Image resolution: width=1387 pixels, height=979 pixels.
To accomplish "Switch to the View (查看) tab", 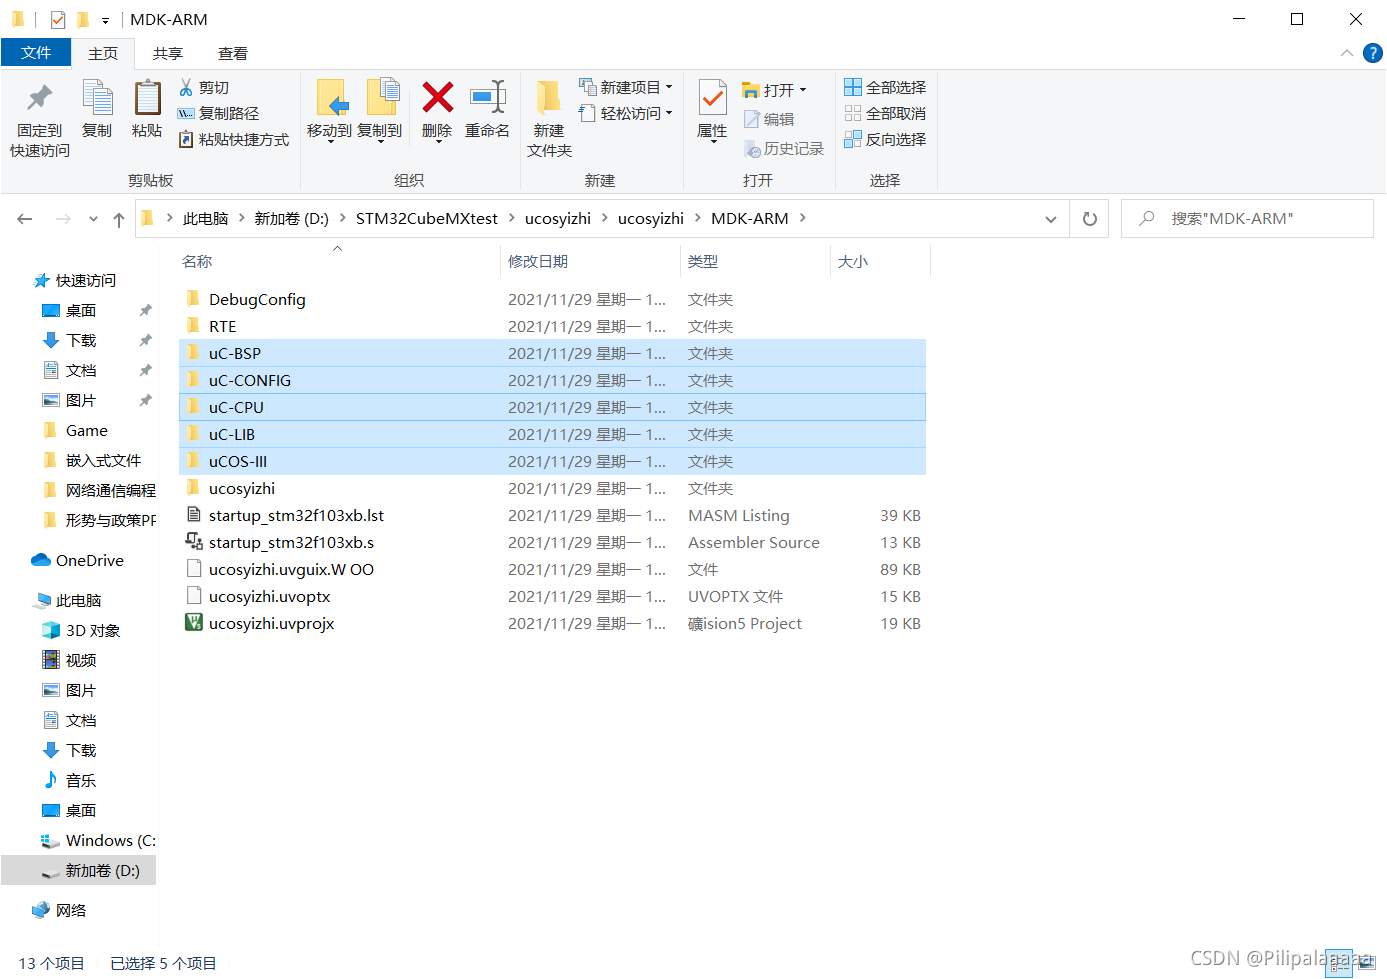I will point(233,53).
